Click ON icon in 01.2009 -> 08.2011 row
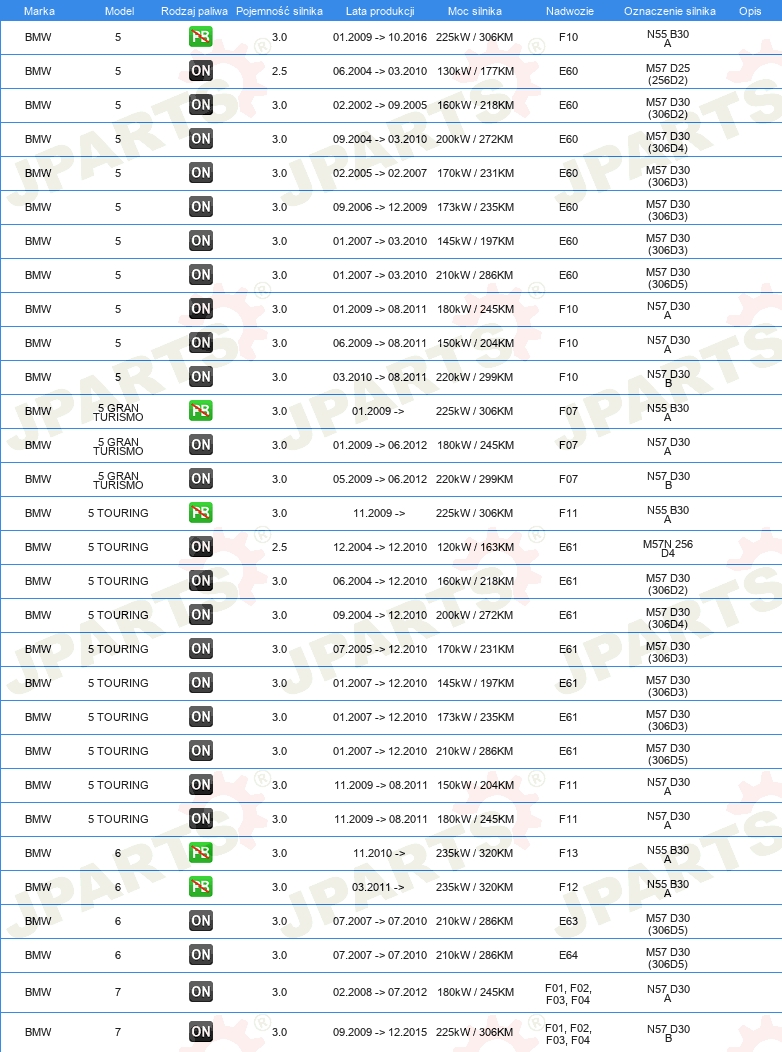782x1052 pixels. pyautogui.click(x=201, y=309)
